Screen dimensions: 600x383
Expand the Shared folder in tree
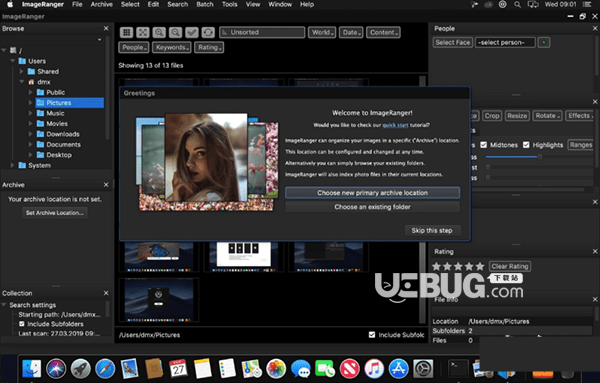coord(21,72)
